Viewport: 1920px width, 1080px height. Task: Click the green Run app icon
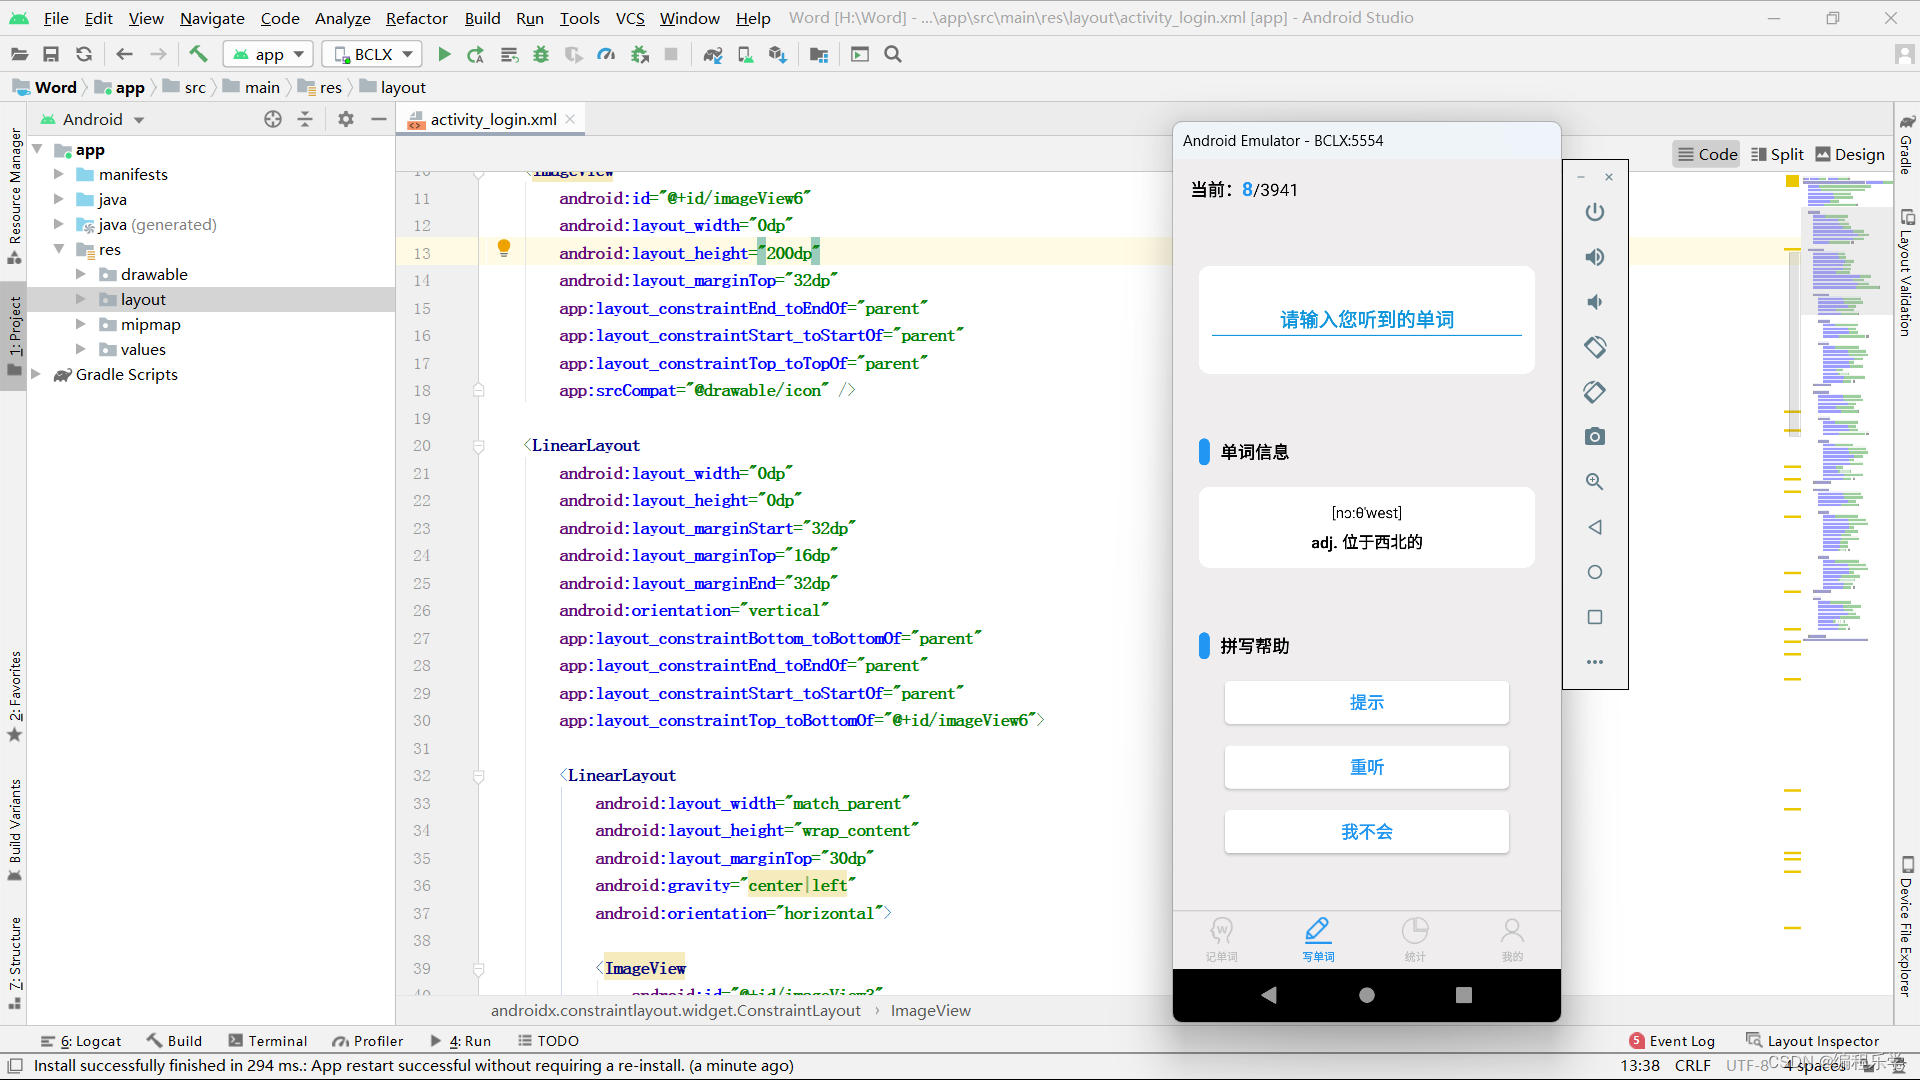click(x=444, y=55)
